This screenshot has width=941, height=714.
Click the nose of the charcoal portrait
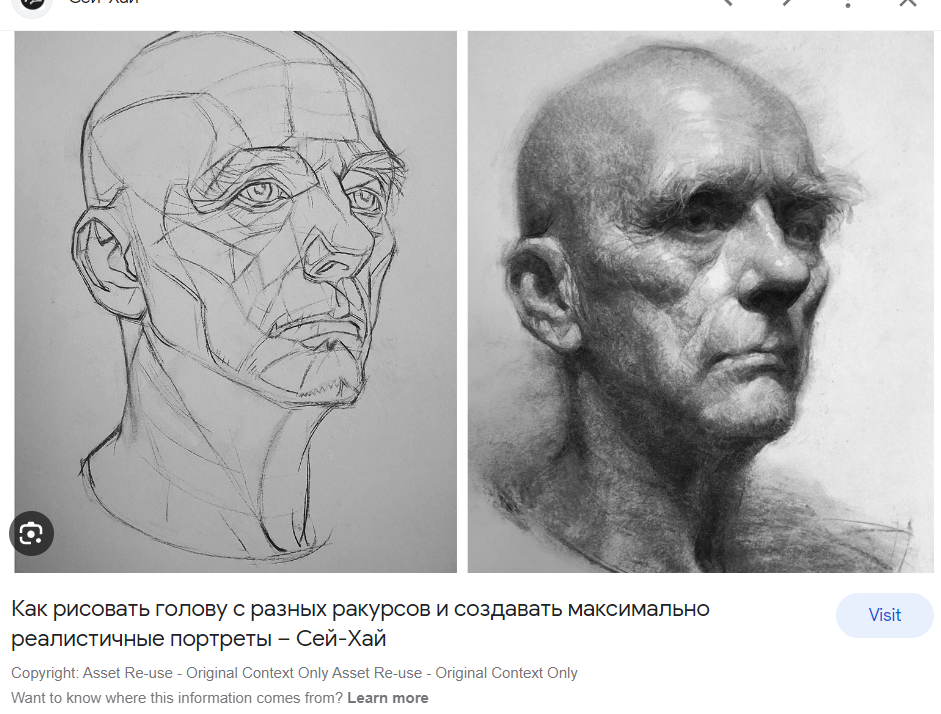pos(774,270)
